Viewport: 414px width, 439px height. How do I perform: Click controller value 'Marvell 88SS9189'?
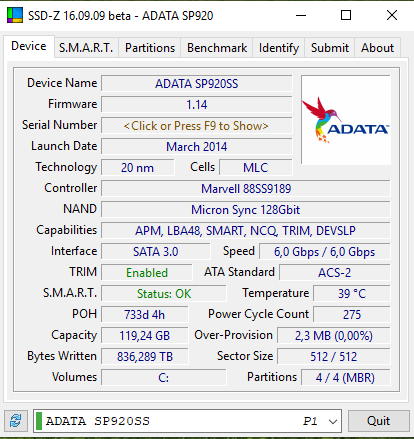pos(246,189)
